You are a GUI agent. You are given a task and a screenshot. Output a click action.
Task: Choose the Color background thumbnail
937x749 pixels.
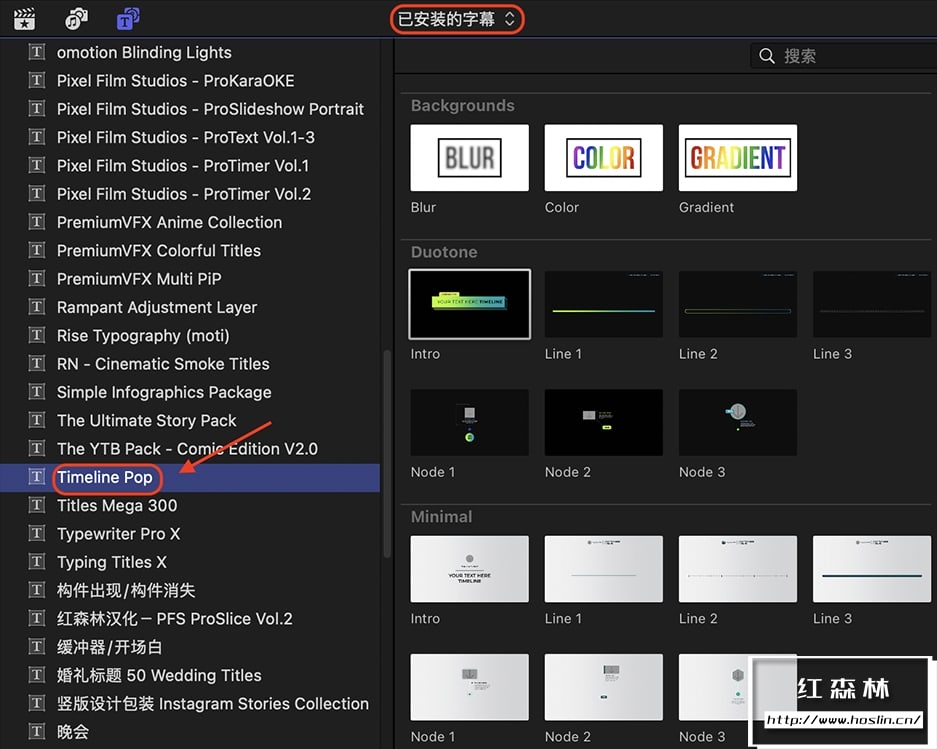pyautogui.click(x=604, y=158)
